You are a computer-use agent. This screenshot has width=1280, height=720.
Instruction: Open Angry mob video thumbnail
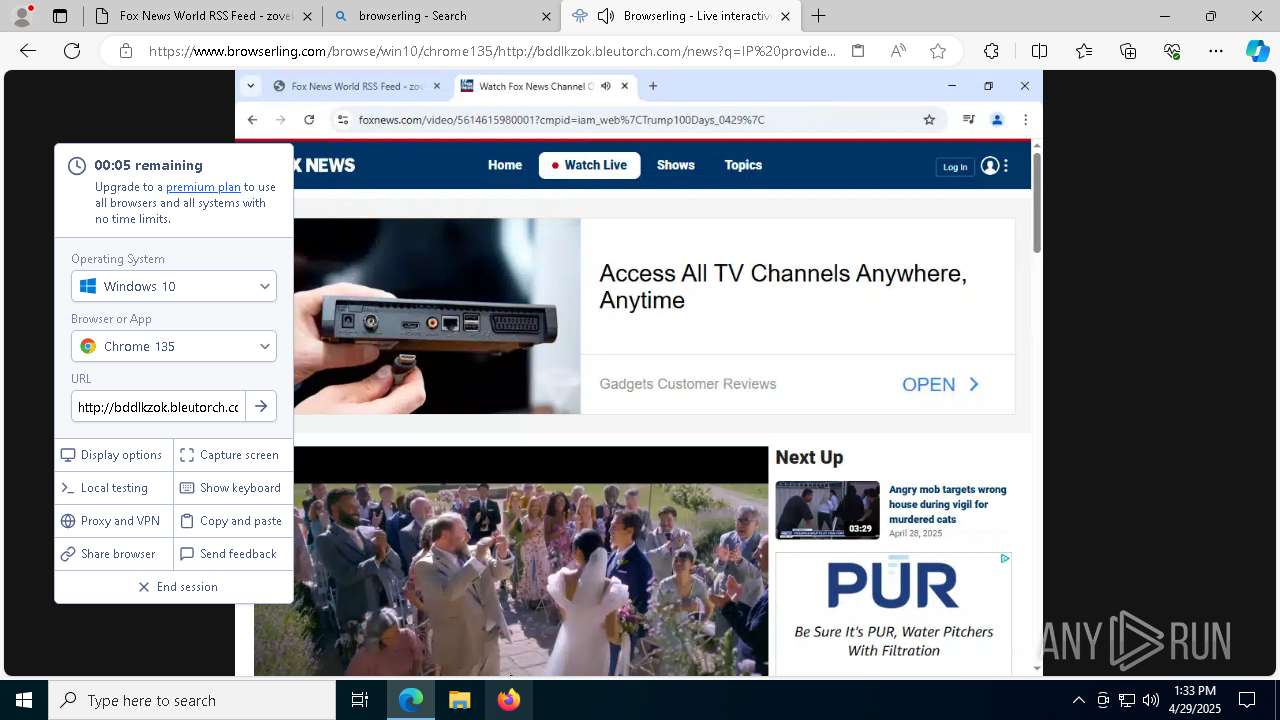[827, 510]
